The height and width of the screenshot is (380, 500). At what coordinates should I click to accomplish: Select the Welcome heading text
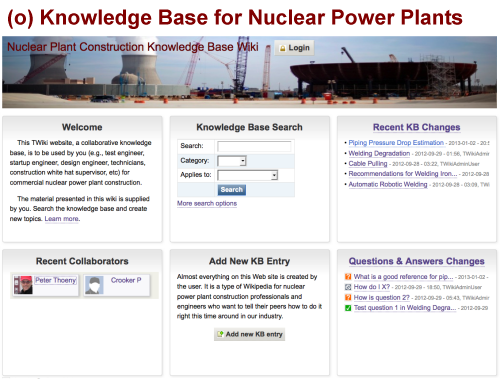pos(82,127)
